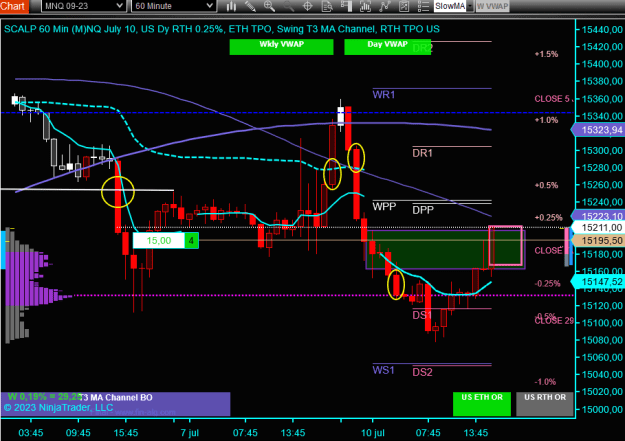This screenshot has width=625, height=441.
Task: Click the T3 MA Channel BO label
Action: (116, 398)
